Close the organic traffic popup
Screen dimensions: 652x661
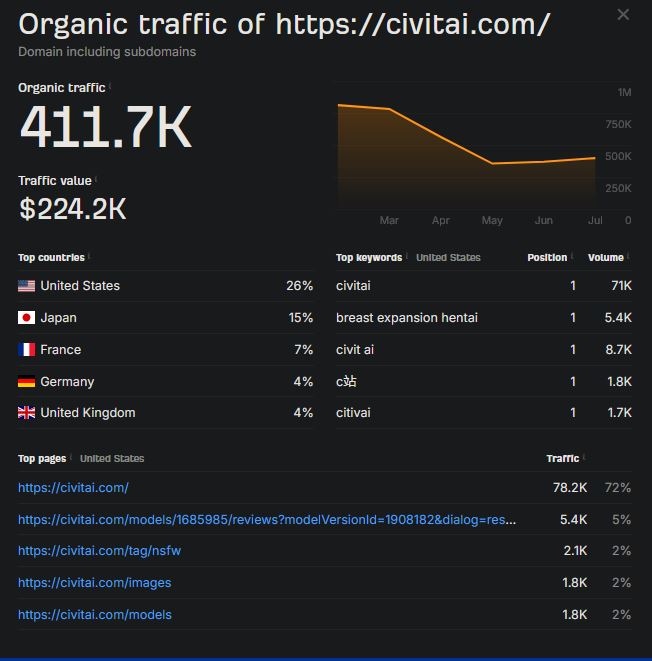(623, 15)
